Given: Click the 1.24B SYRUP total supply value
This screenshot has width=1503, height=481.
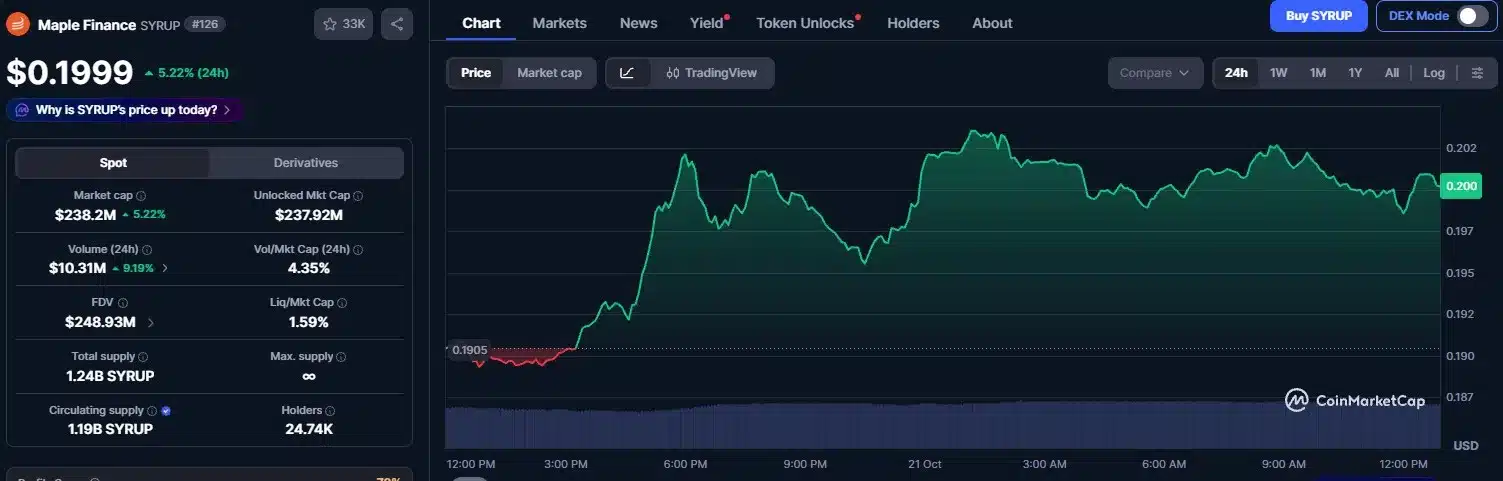Looking at the screenshot, I should [110, 376].
